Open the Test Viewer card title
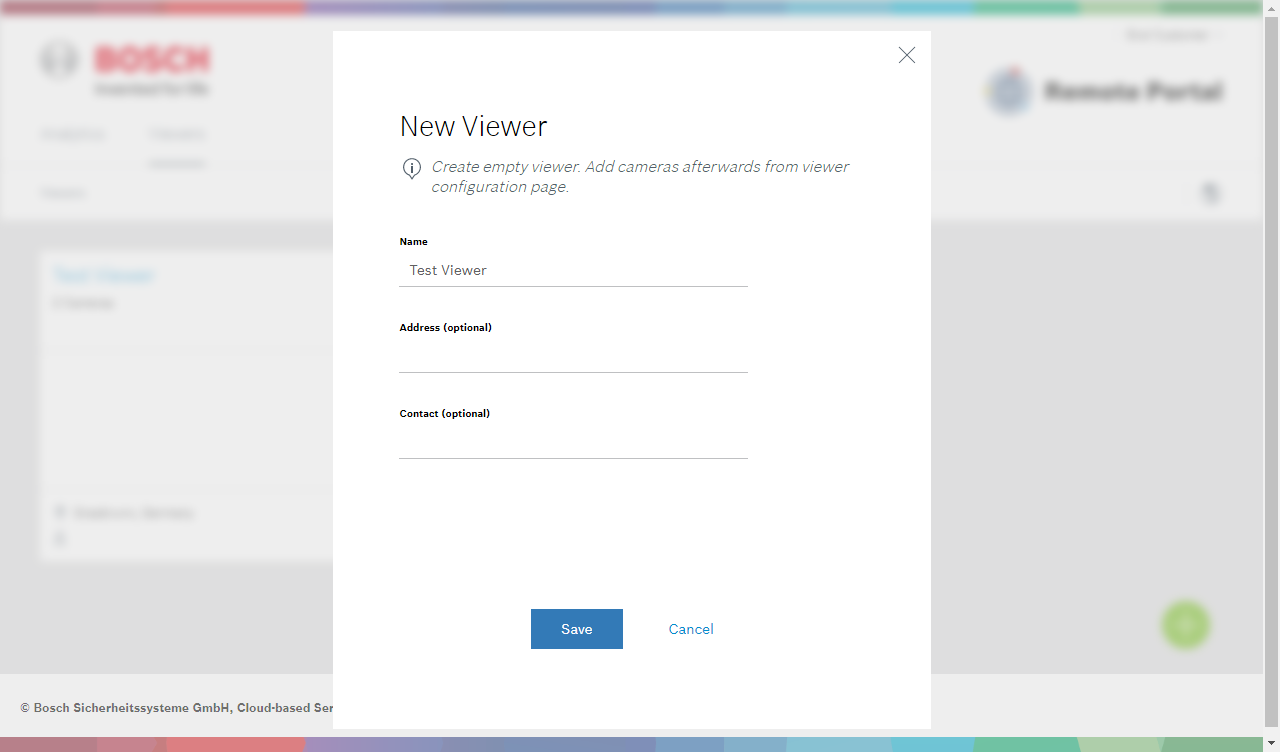 point(104,276)
